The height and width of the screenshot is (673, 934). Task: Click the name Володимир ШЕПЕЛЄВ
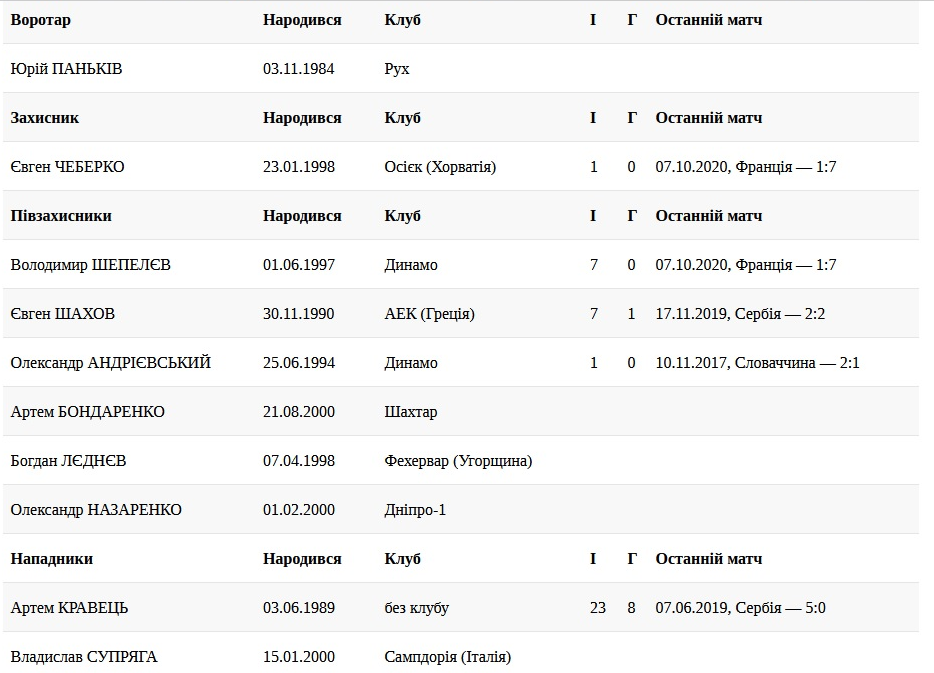pos(90,265)
